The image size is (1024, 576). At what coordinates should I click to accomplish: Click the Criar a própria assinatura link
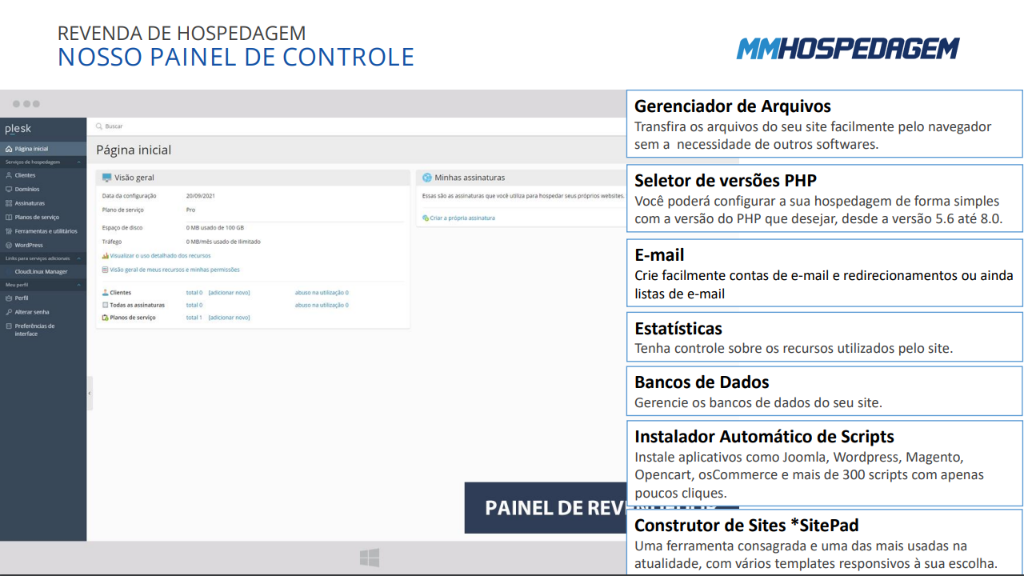tap(462, 218)
